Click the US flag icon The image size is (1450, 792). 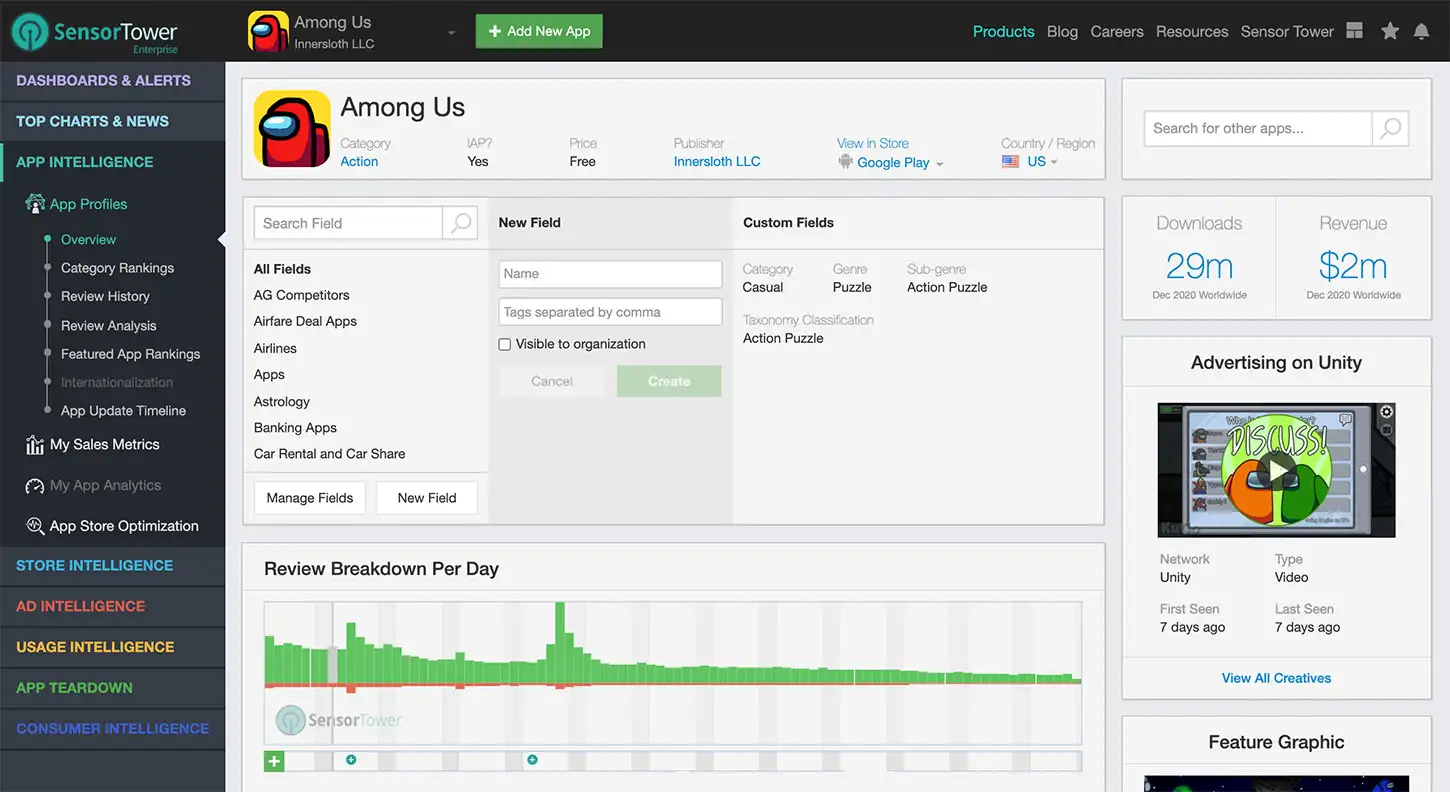tap(1010, 161)
